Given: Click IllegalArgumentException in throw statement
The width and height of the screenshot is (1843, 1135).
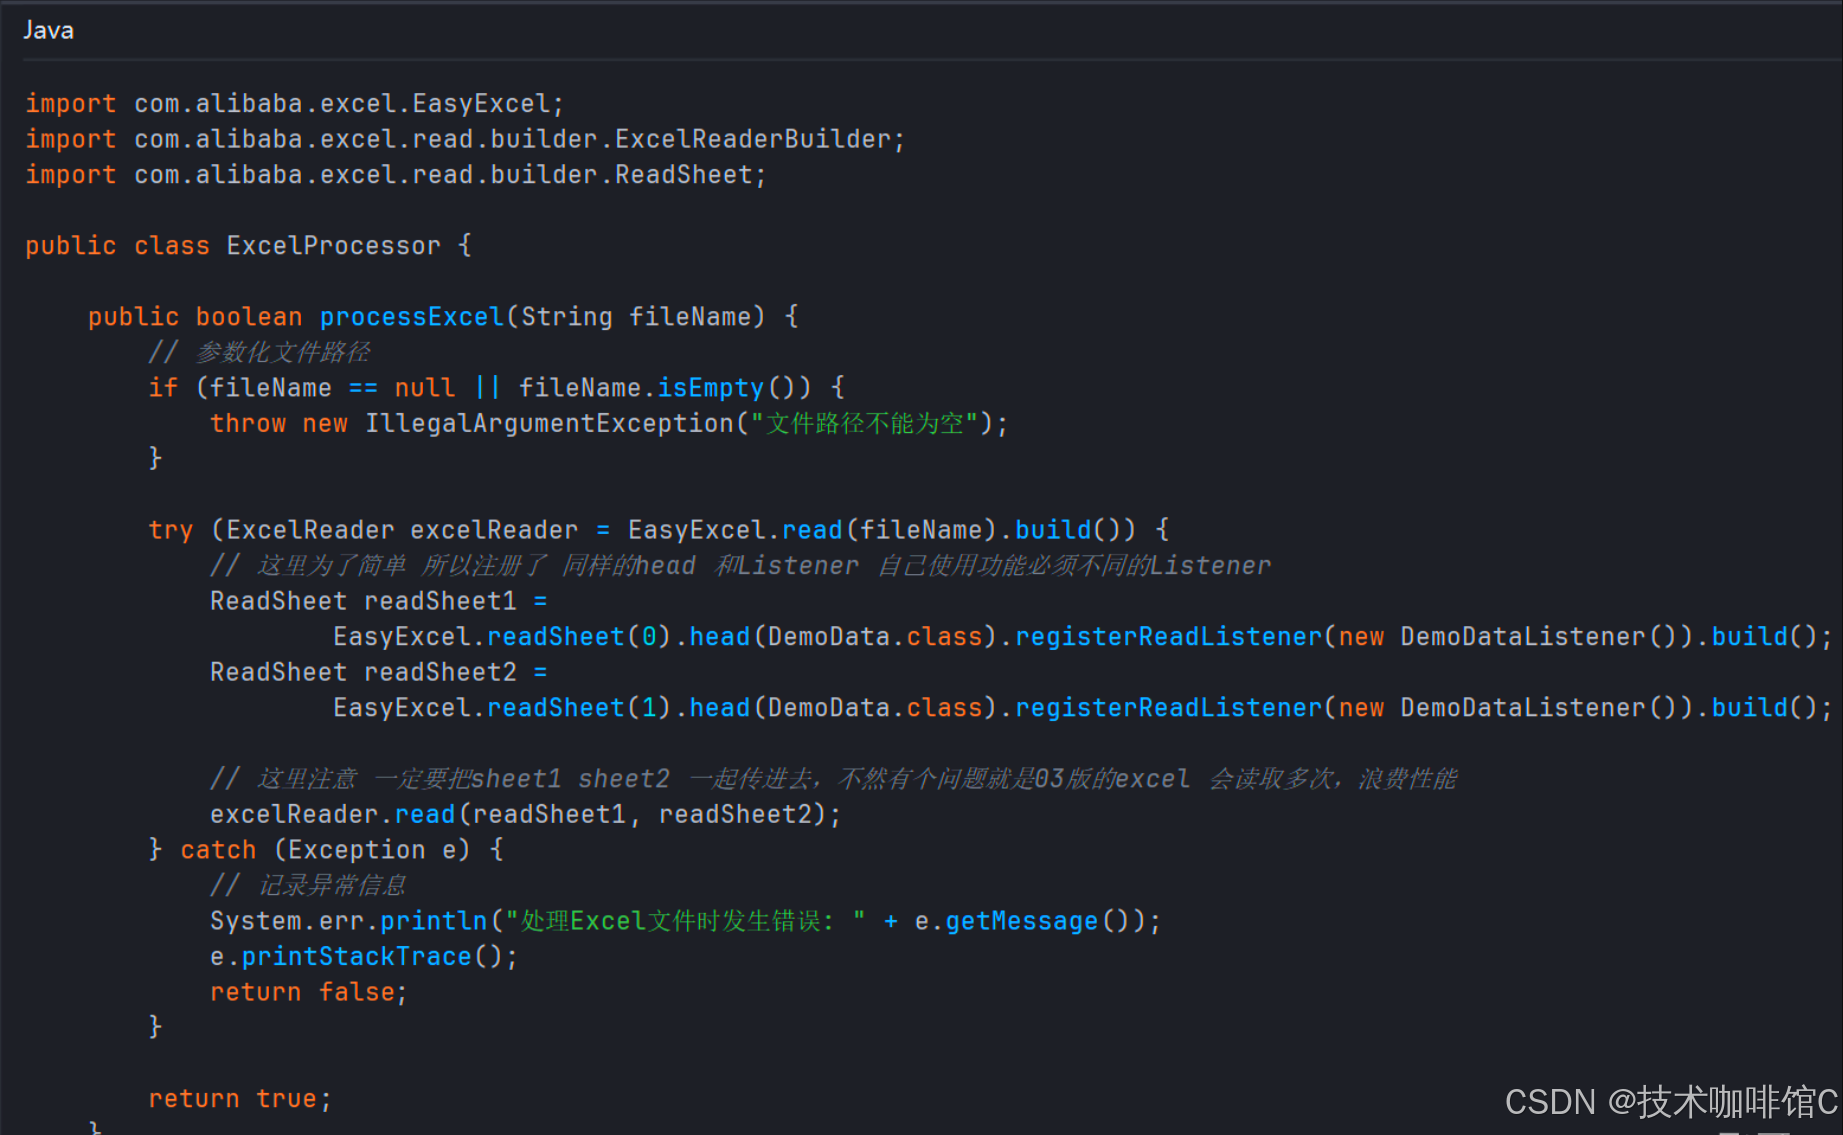Looking at the screenshot, I should [x=549, y=423].
